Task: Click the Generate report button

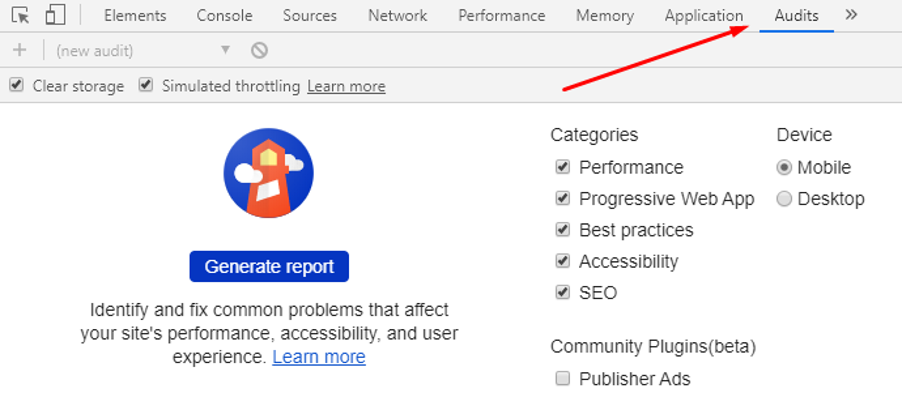Action: coord(269,266)
